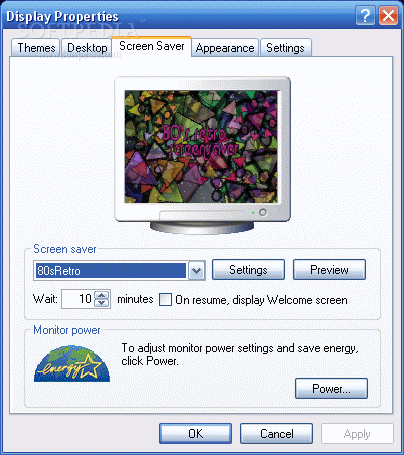
Task: Confirm with the OK button
Action: [x=195, y=434]
